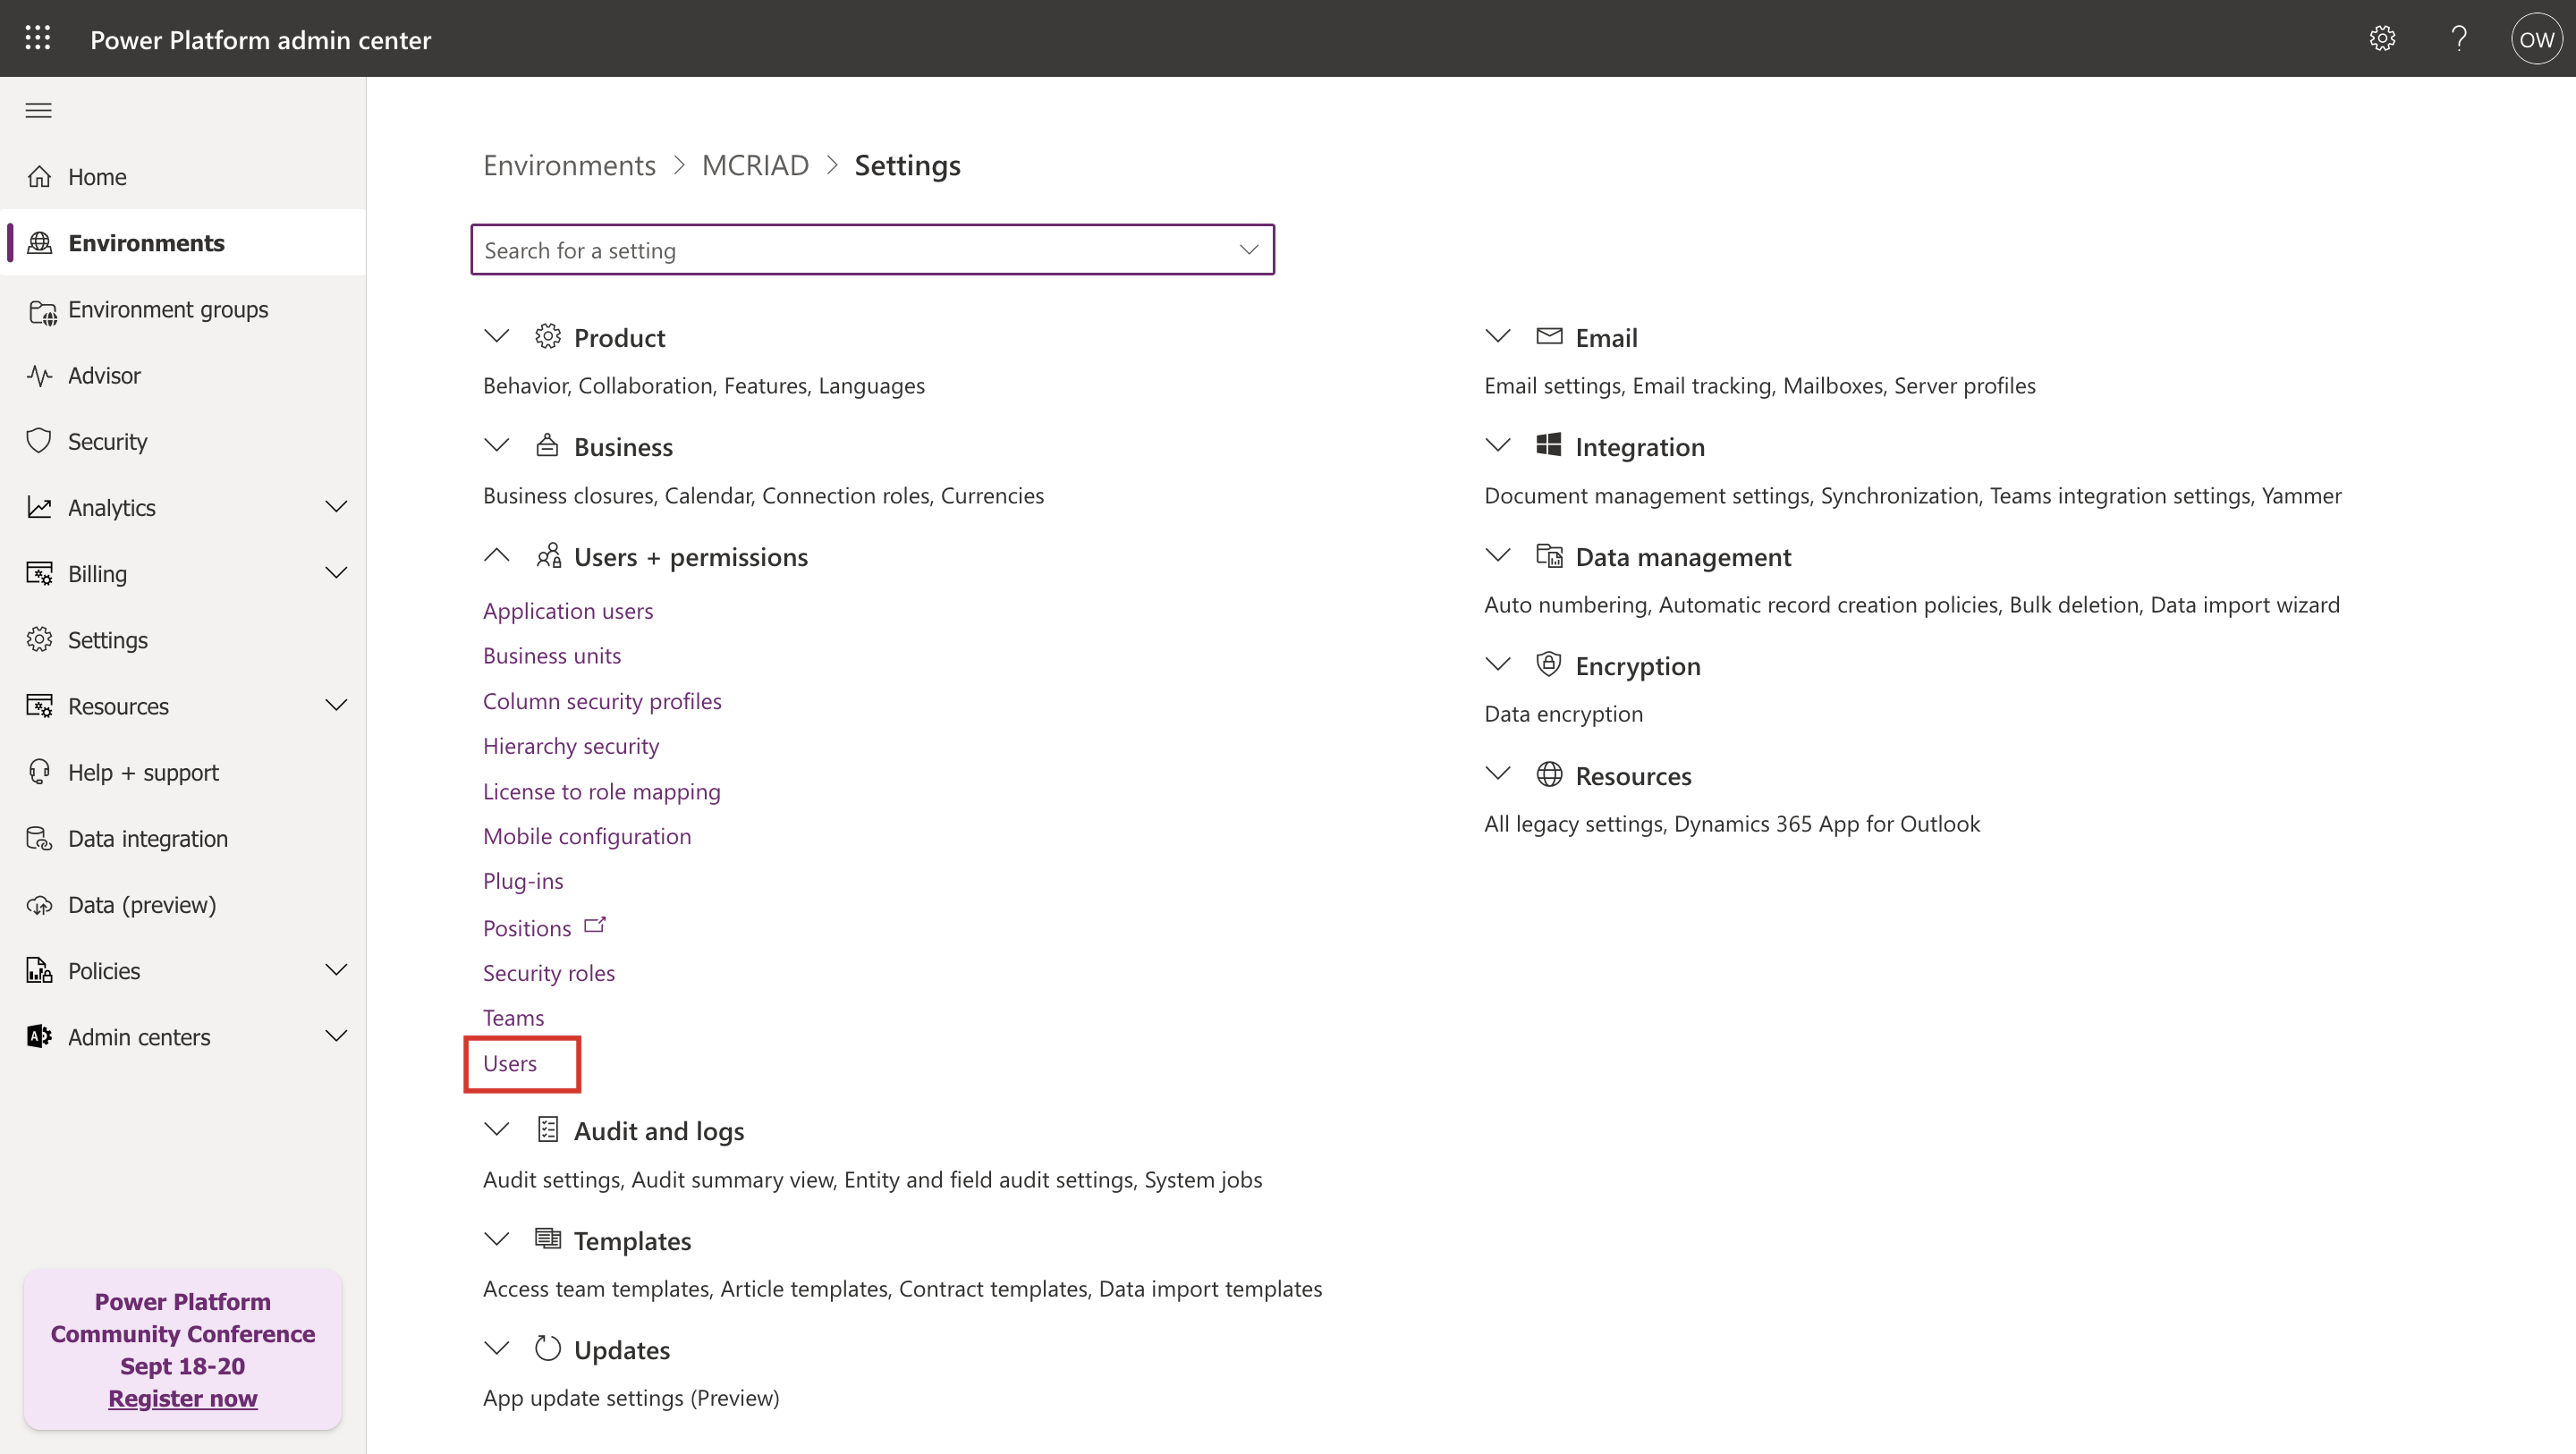Image resolution: width=2576 pixels, height=1454 pixels.
Task: Click the Help + support headset icon
Action: pos(39,771)
